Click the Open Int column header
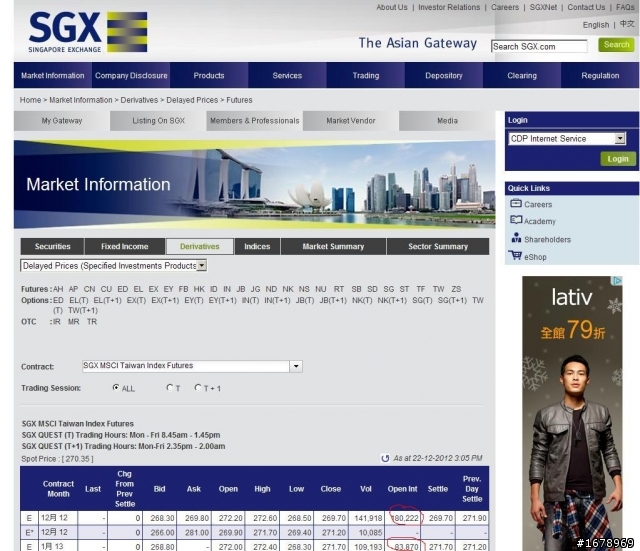The width and height of the screenshot is (640, 551). 402,489
